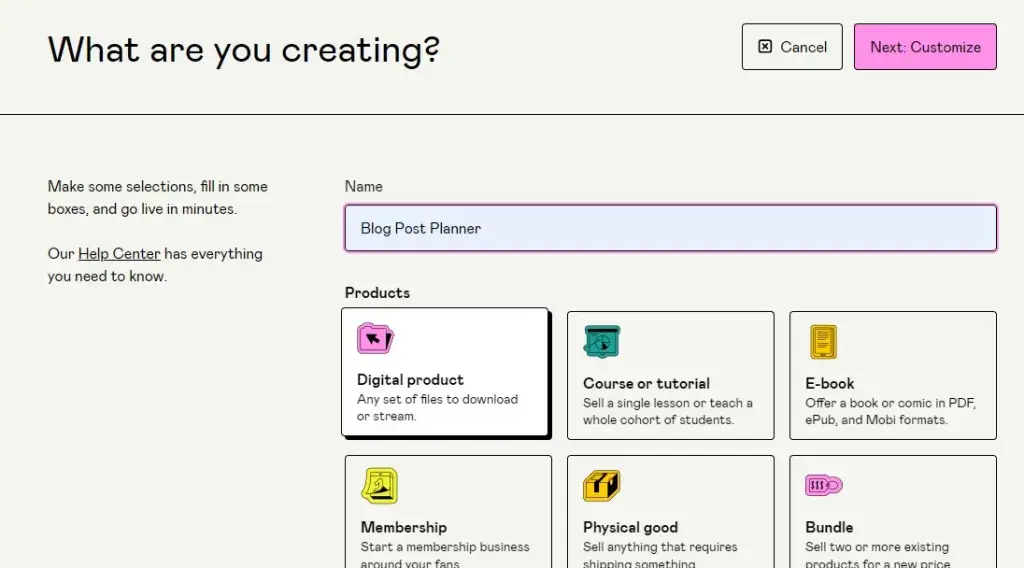This screenshot has width=1024, height=568.
Task: Select the Digital product title option
Action: [410, 380]
